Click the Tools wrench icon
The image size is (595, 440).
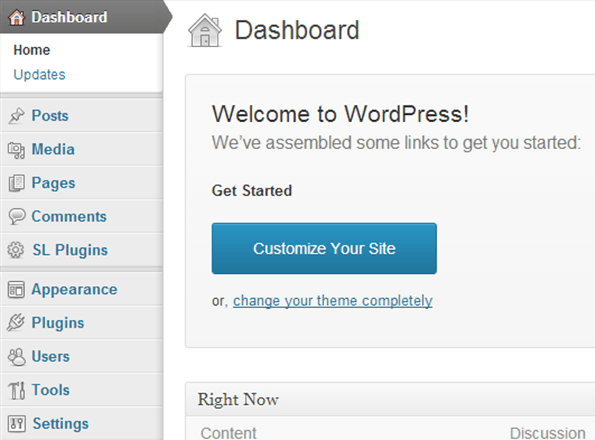pyautogui.click(x=17, y=390)
